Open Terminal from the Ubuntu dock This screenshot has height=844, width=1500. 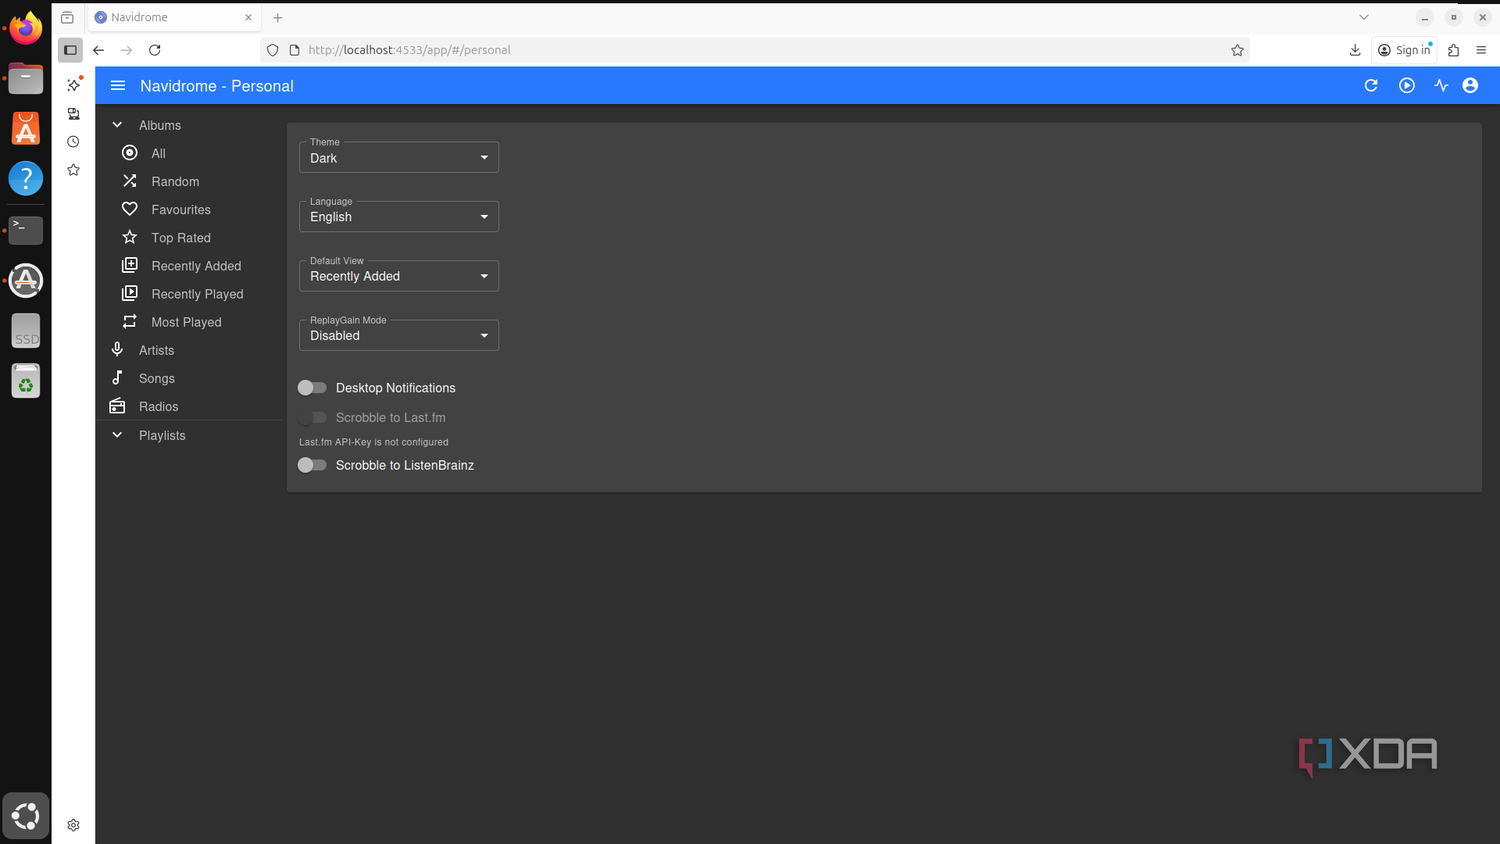tap(26, 230)
